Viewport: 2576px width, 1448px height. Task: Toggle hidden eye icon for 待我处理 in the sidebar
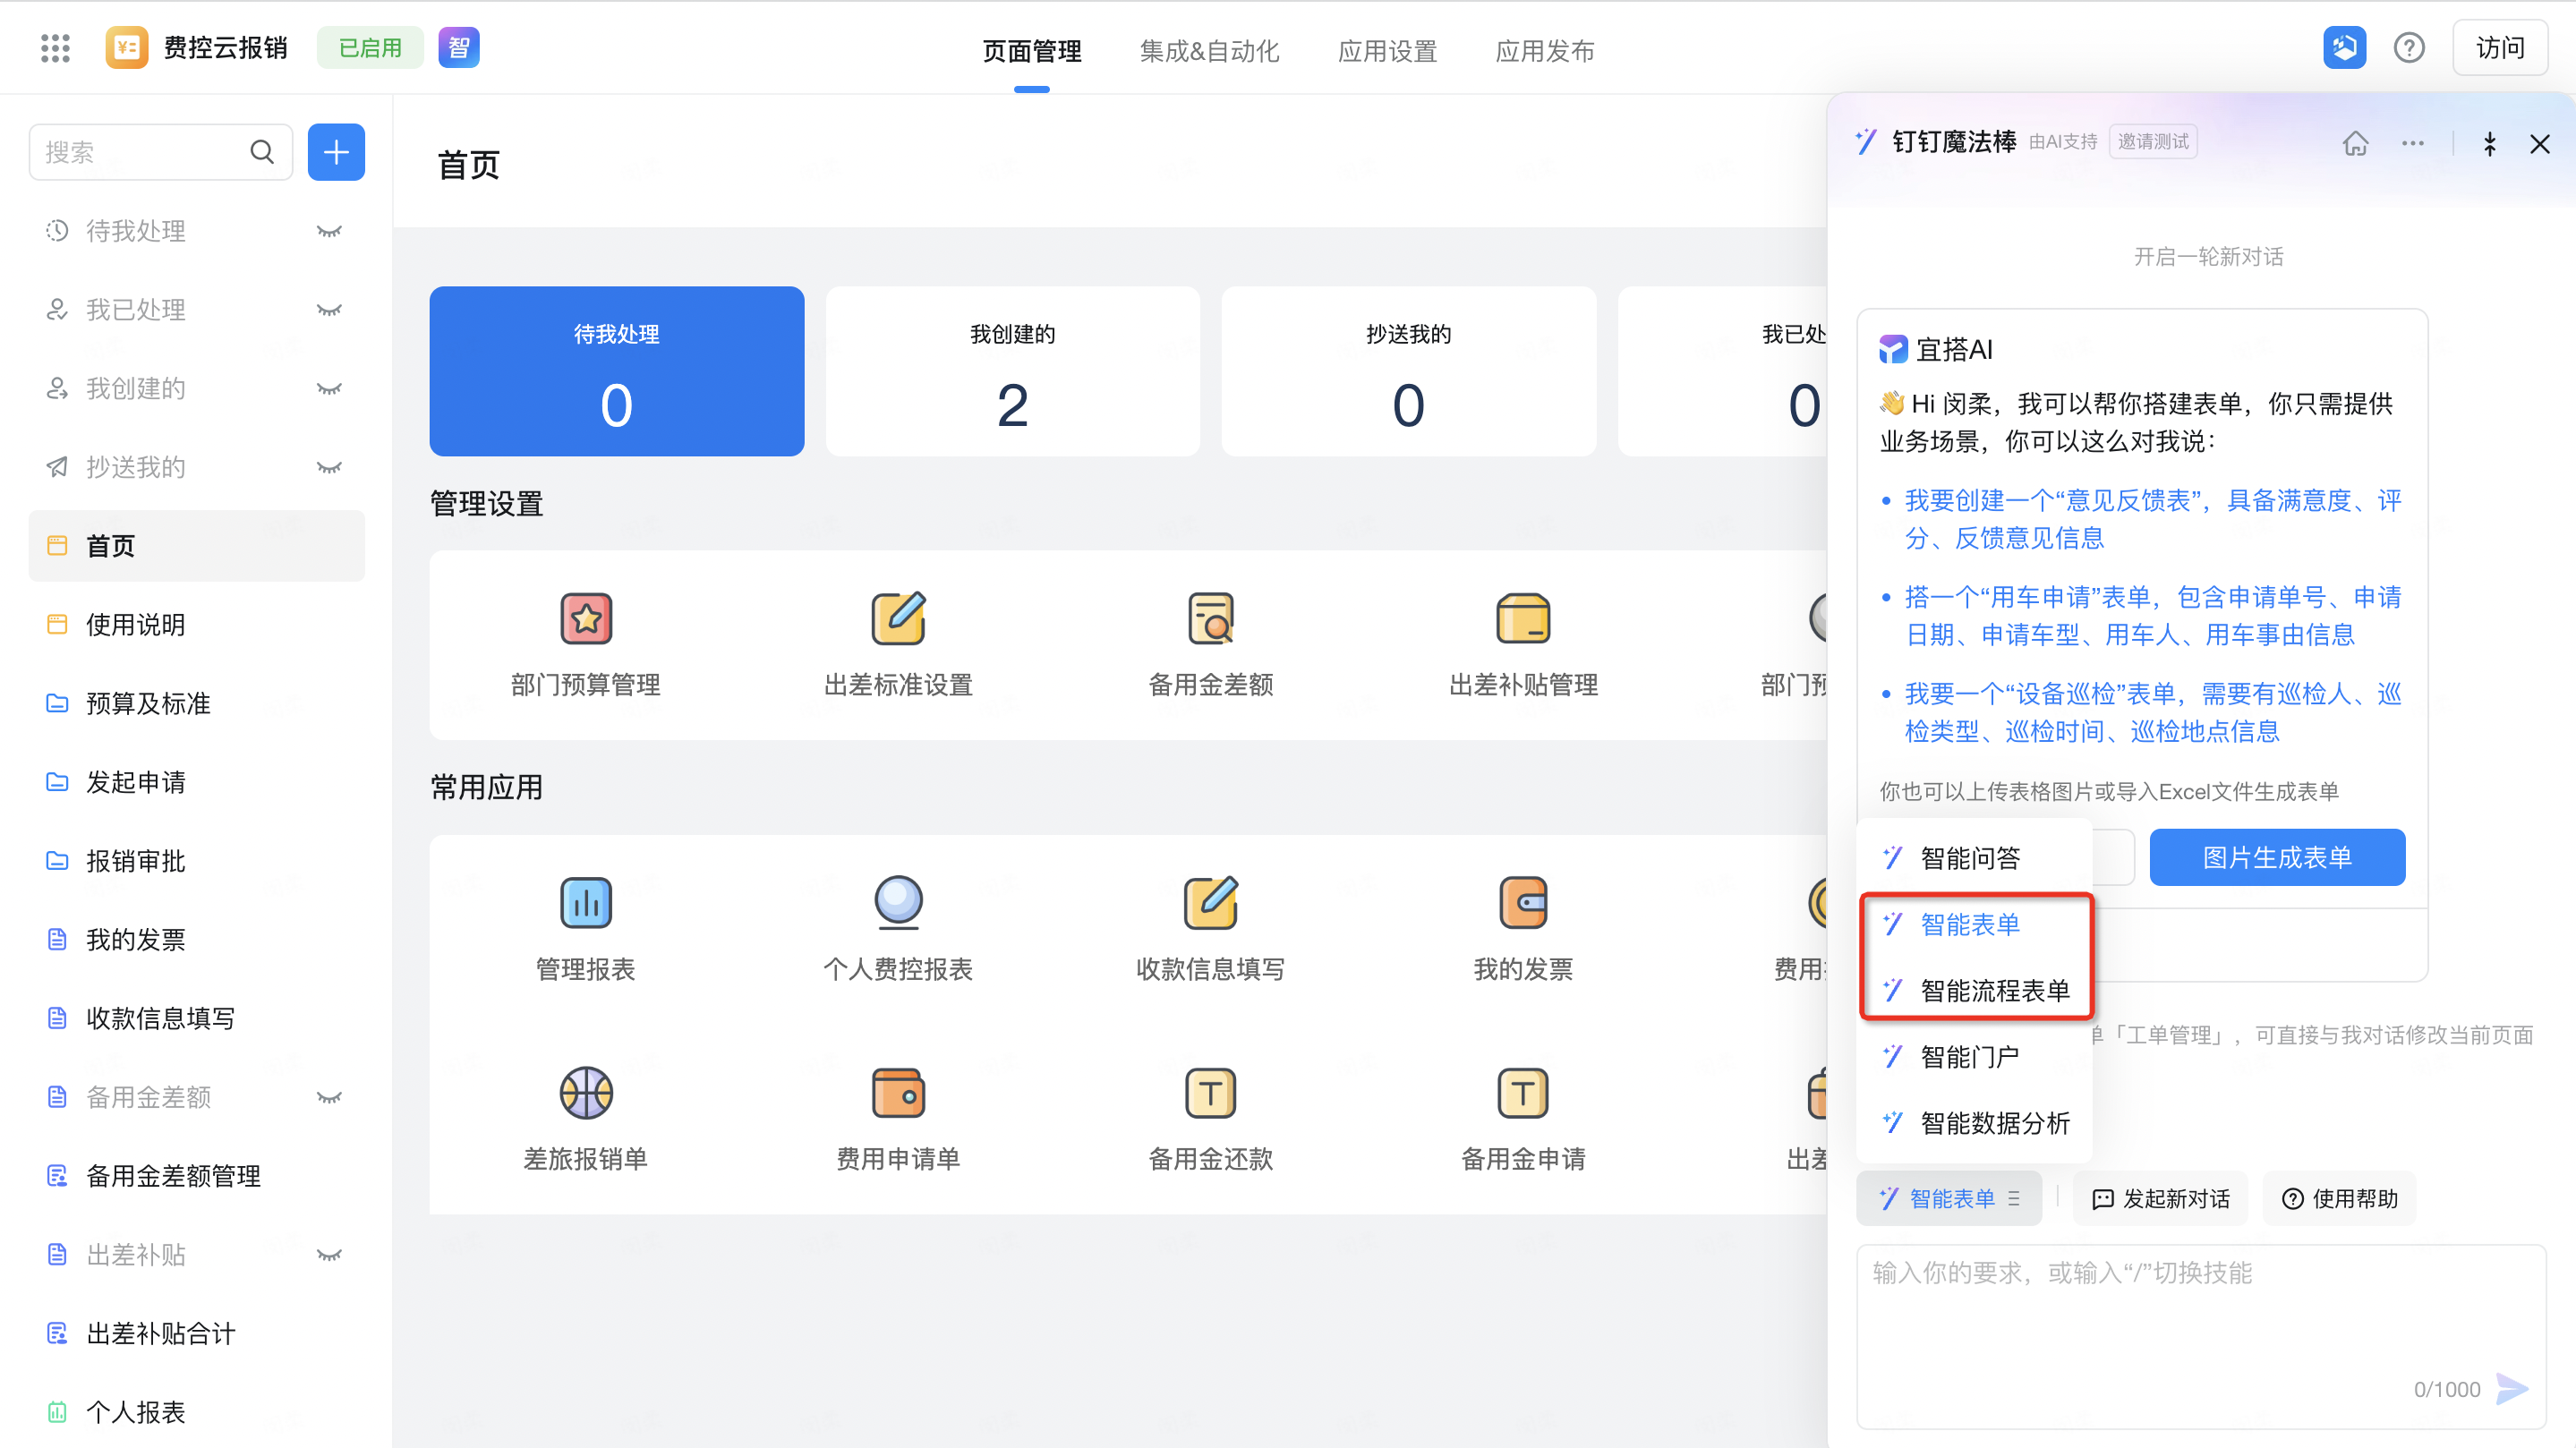pos(329,231)
